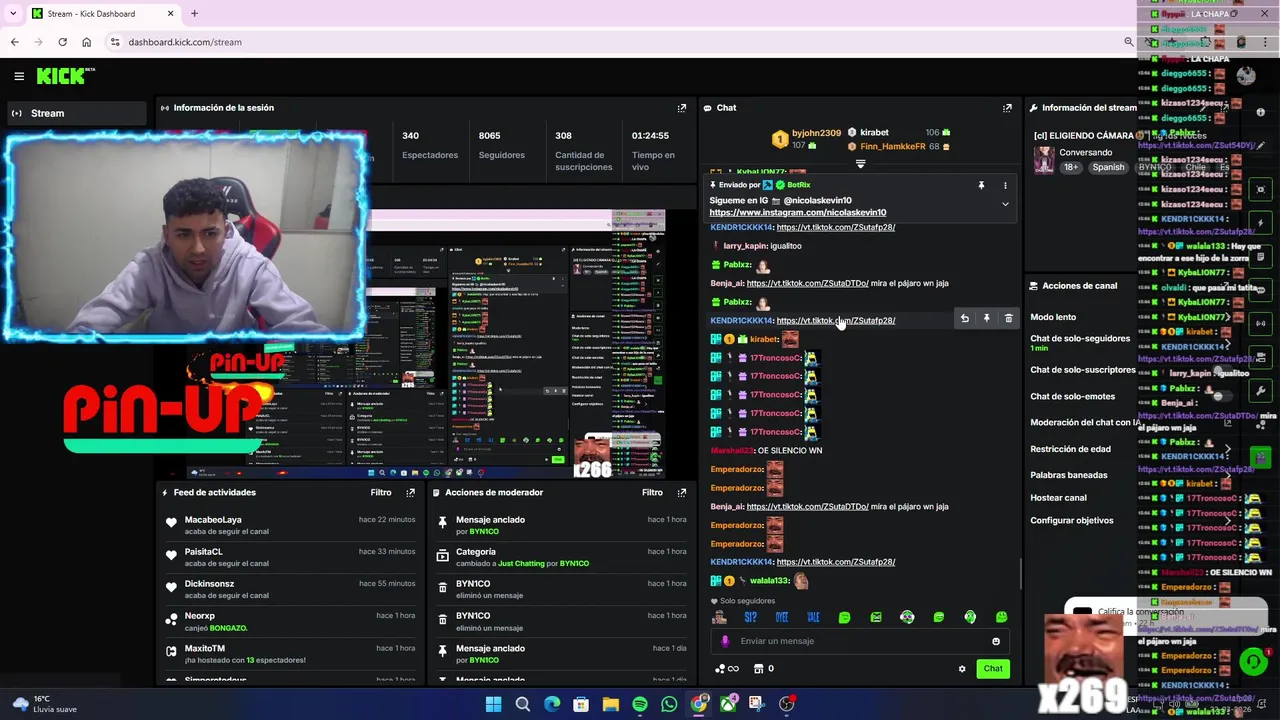Collapse the pinned message chevron
The width and height of the screenshot is (1280, 720).
[x=1005, y=204]
